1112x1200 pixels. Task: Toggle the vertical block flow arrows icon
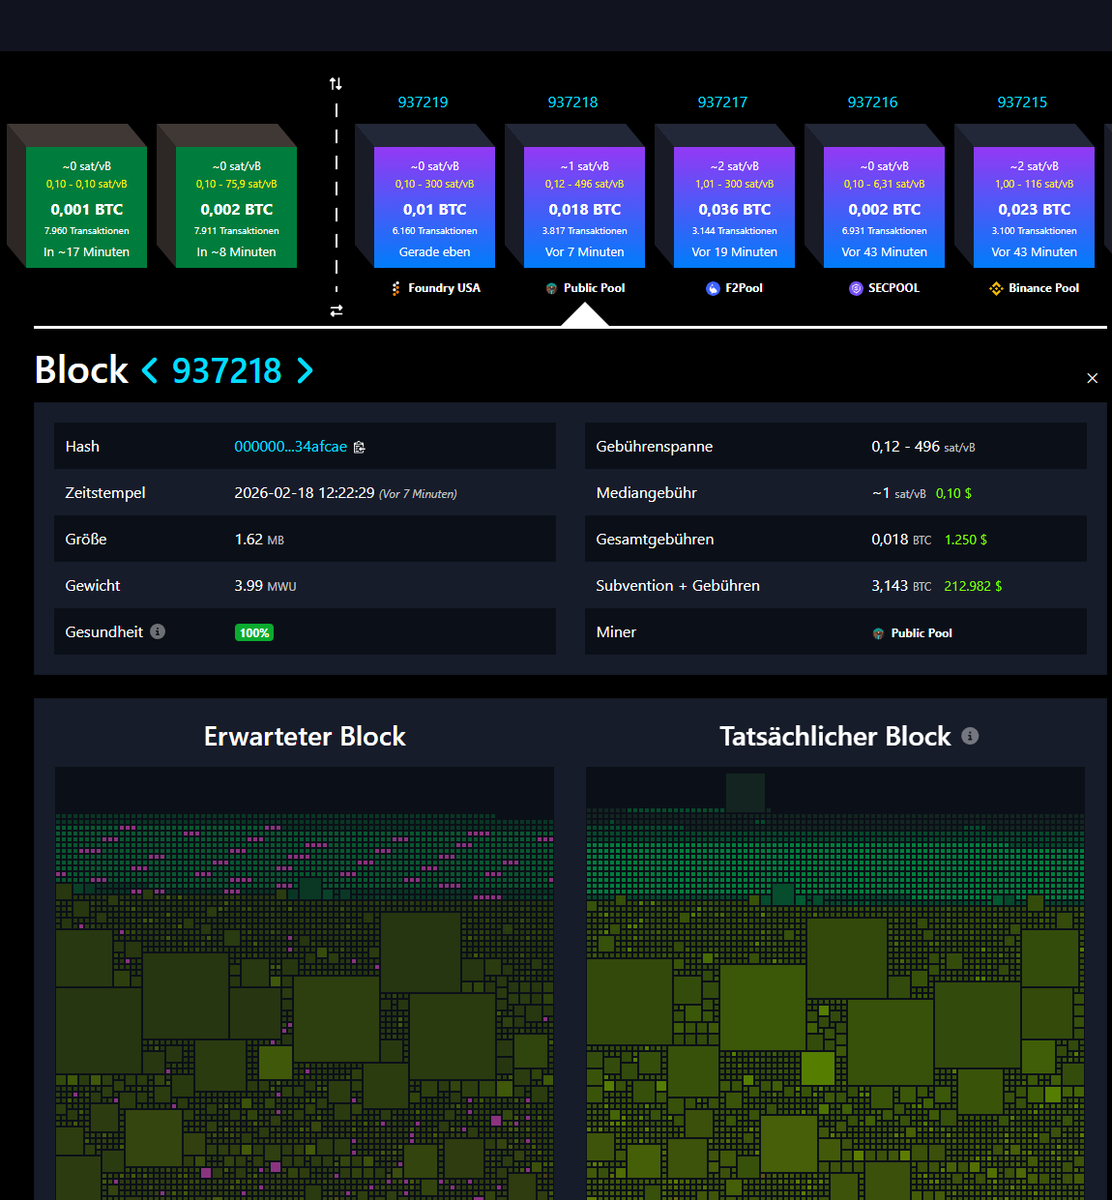(x=335, y=85)
